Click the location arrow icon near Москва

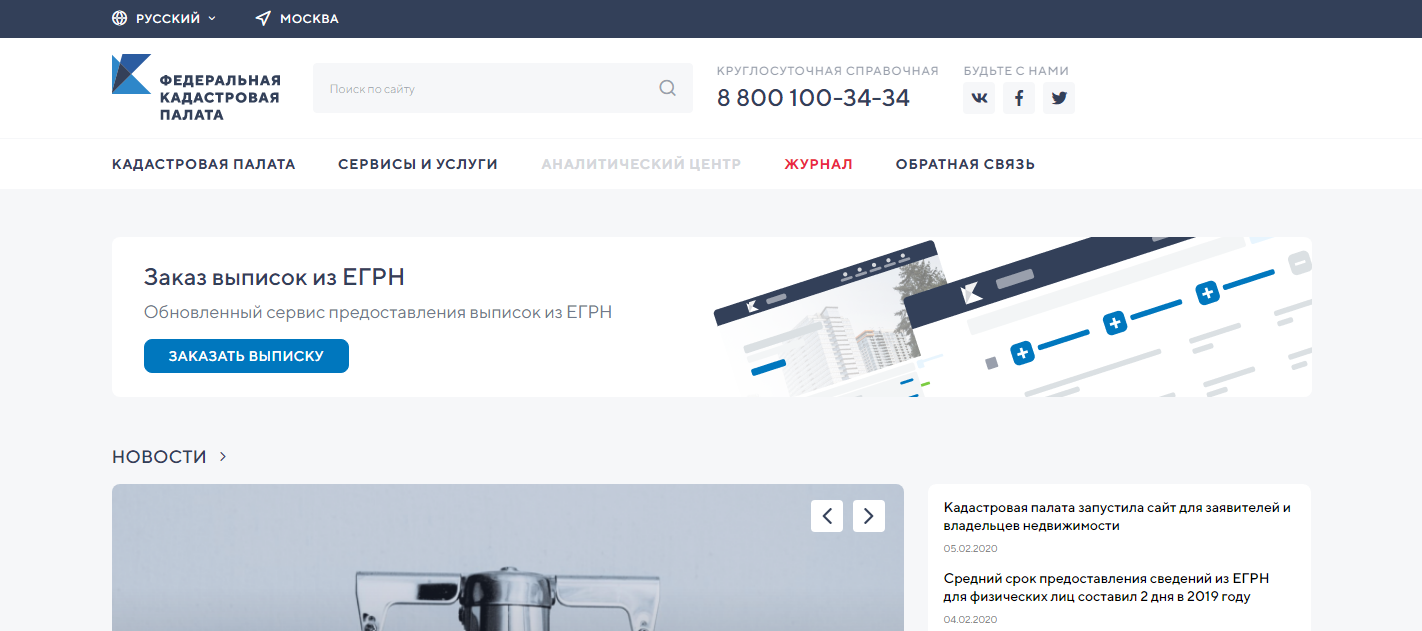pyautogui.click(x=263, y=19)
